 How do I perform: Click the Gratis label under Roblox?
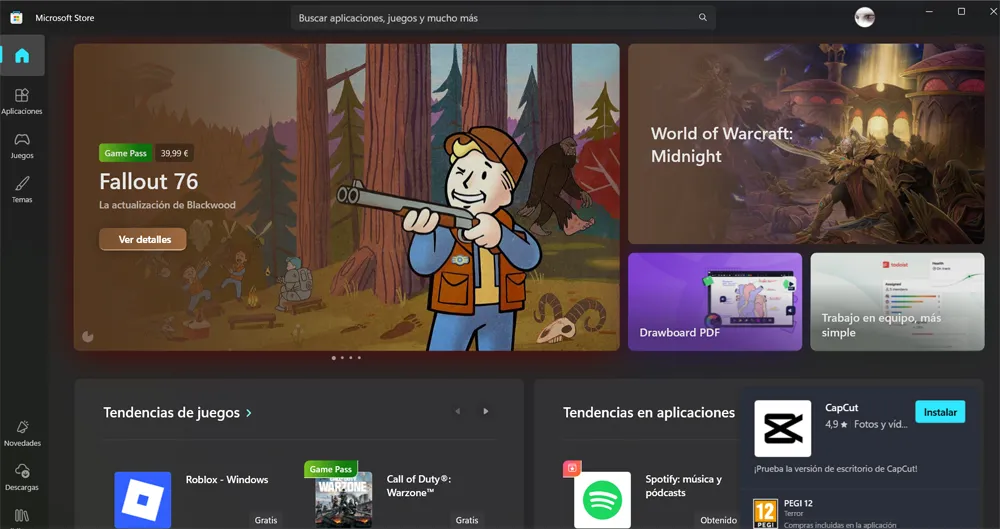[x=266, y=520]
